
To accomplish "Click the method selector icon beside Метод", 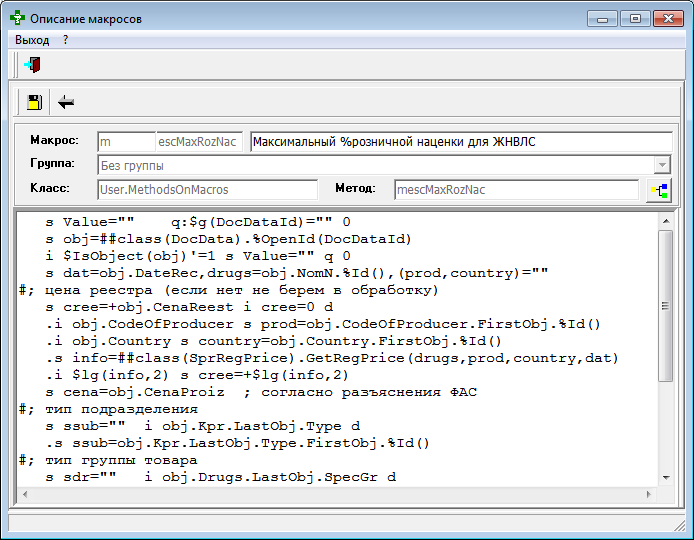I will pos(657,189).
